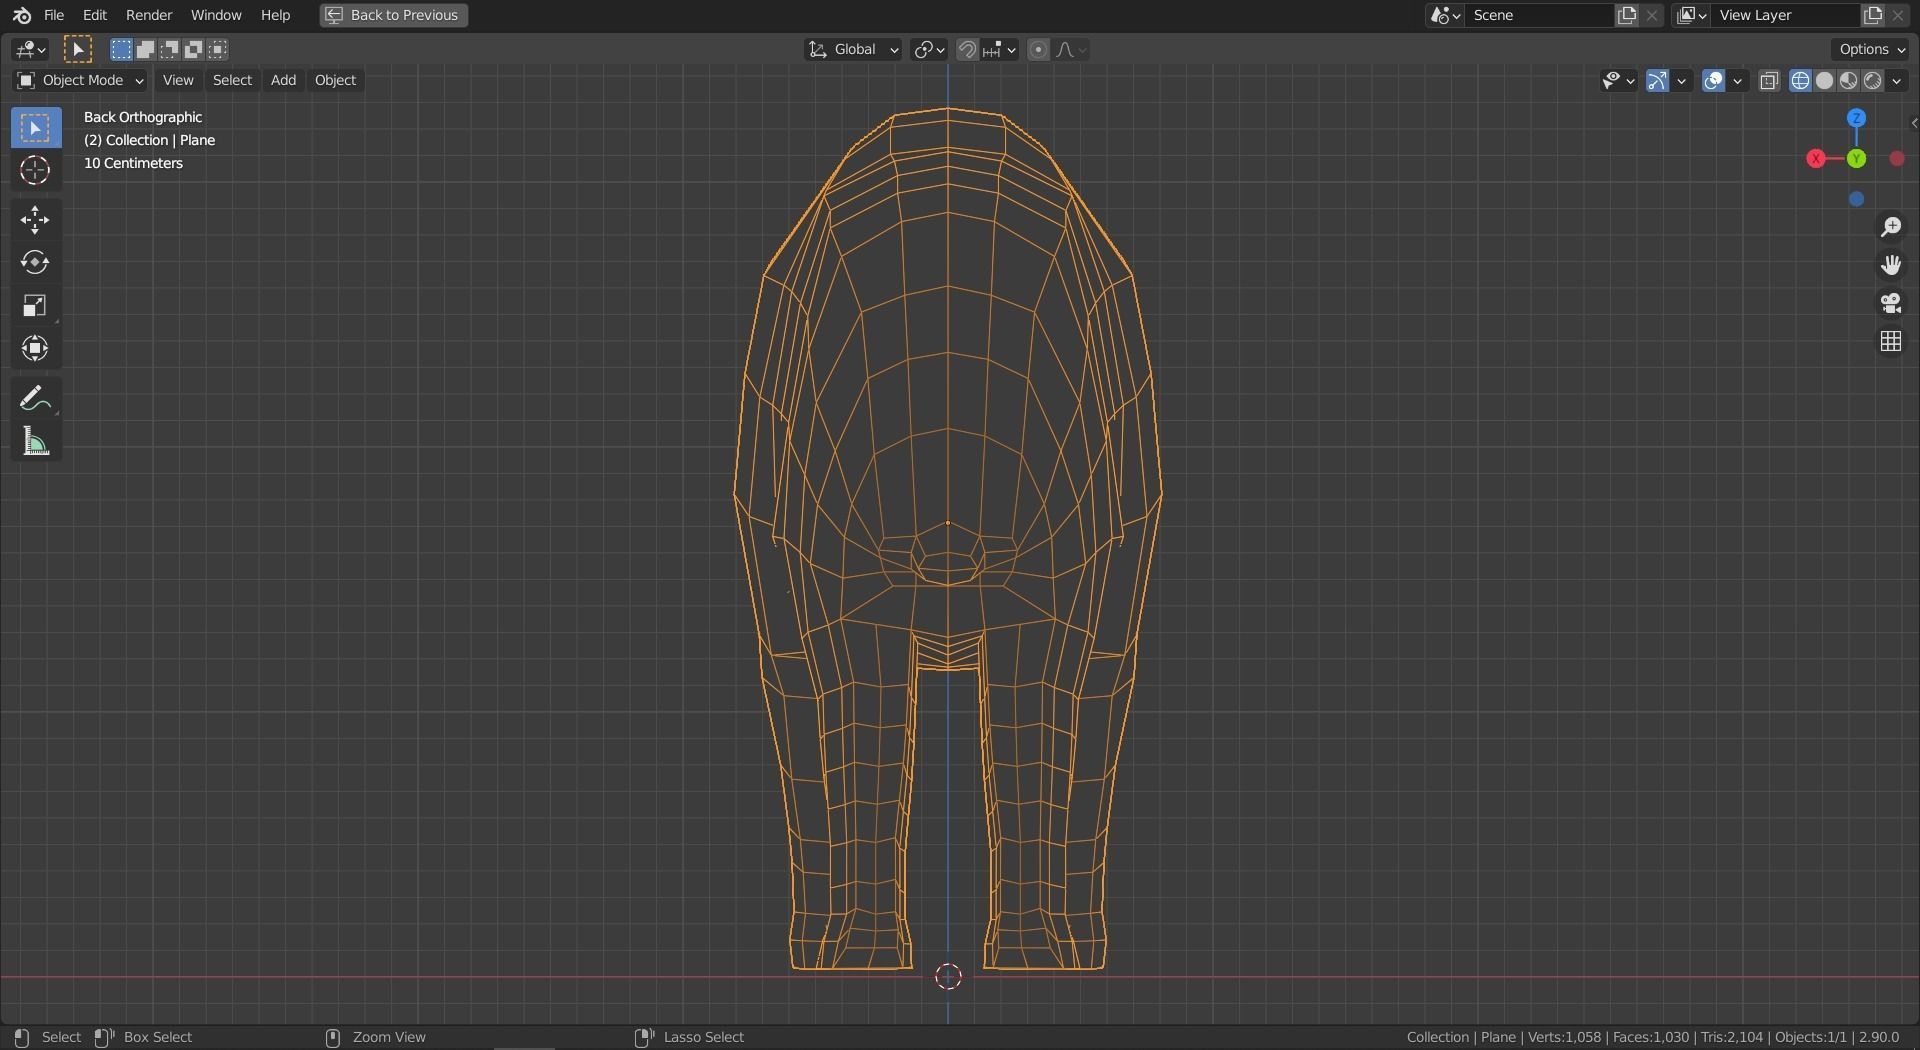Open the snapping options dropdown
Viewport: 1920px width, 1050px height.
tap(999, 49)
